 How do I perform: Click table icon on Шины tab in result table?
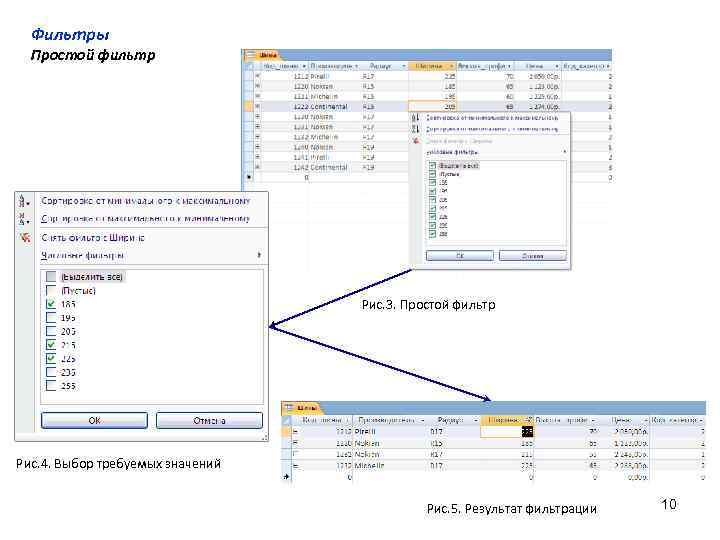tap(289, 408)
